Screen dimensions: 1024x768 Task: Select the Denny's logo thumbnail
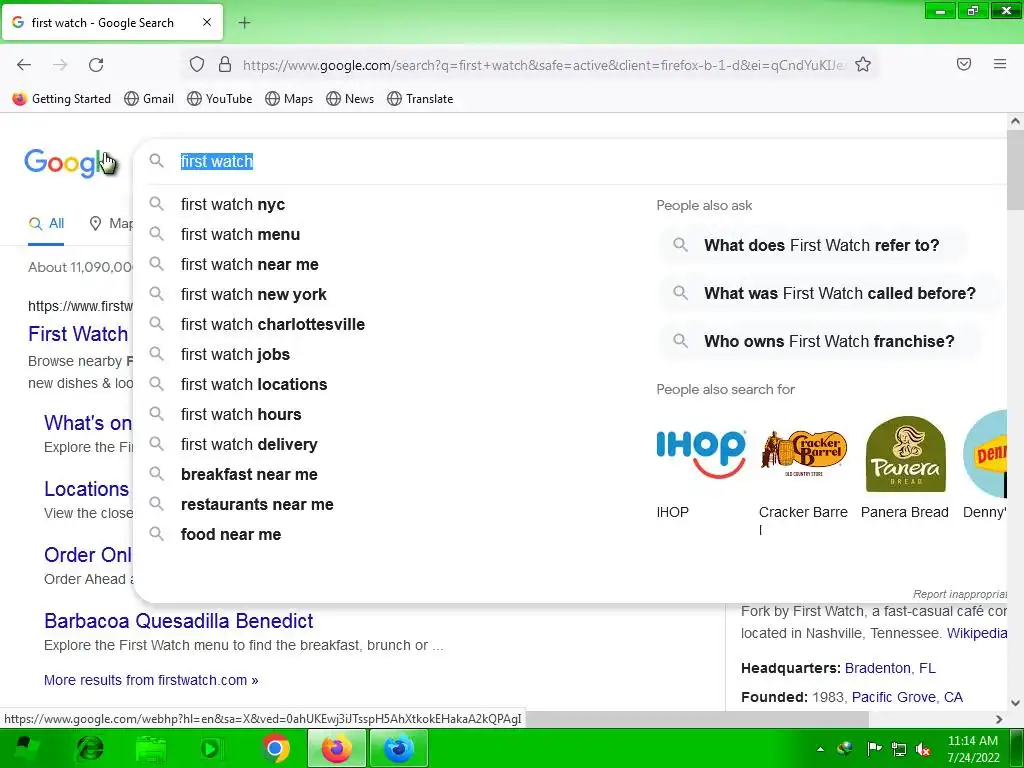click(985, 454)
